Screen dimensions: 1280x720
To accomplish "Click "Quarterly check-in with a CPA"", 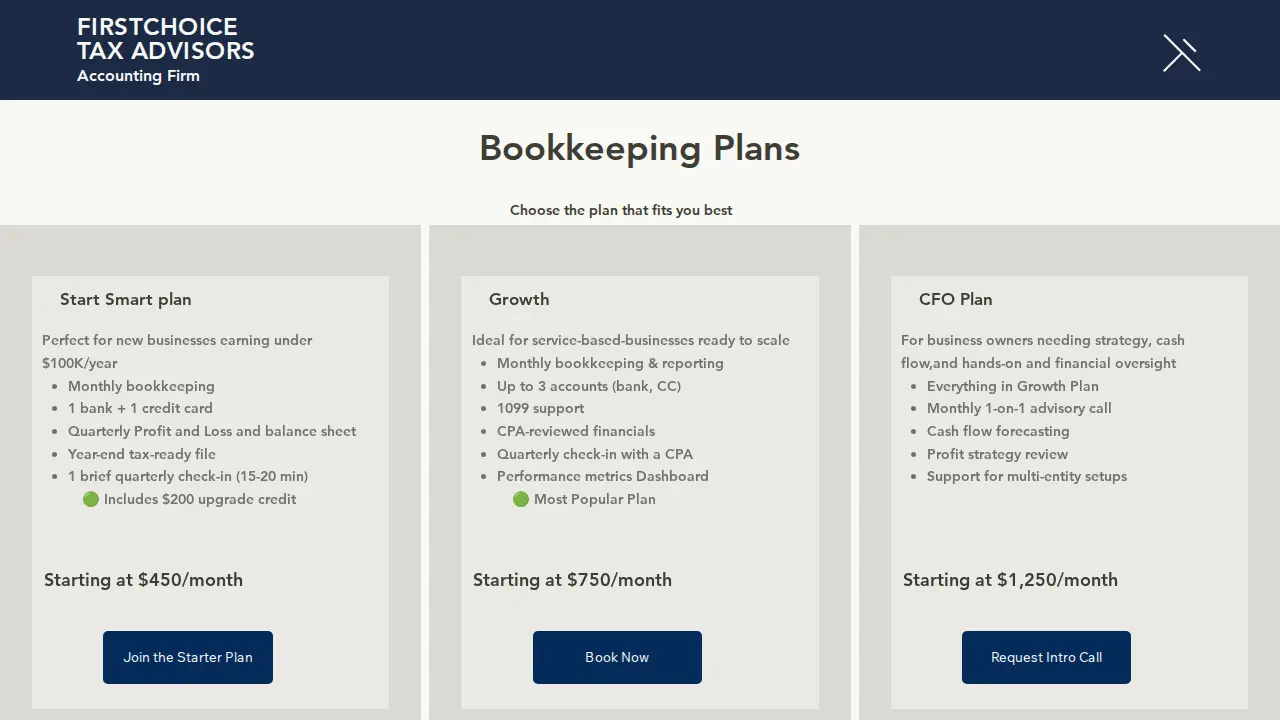I will tap(595, 454).
